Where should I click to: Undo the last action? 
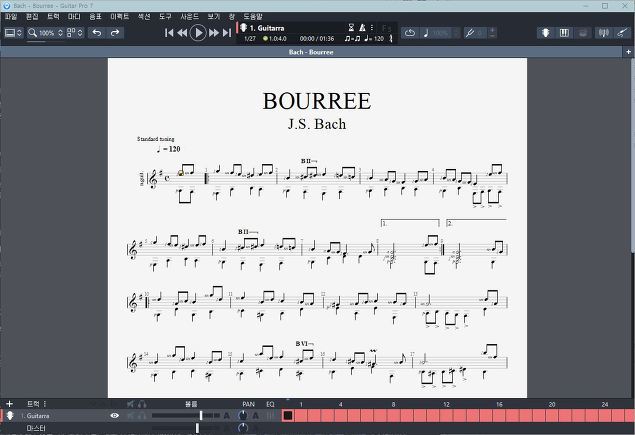pos(97,32)
